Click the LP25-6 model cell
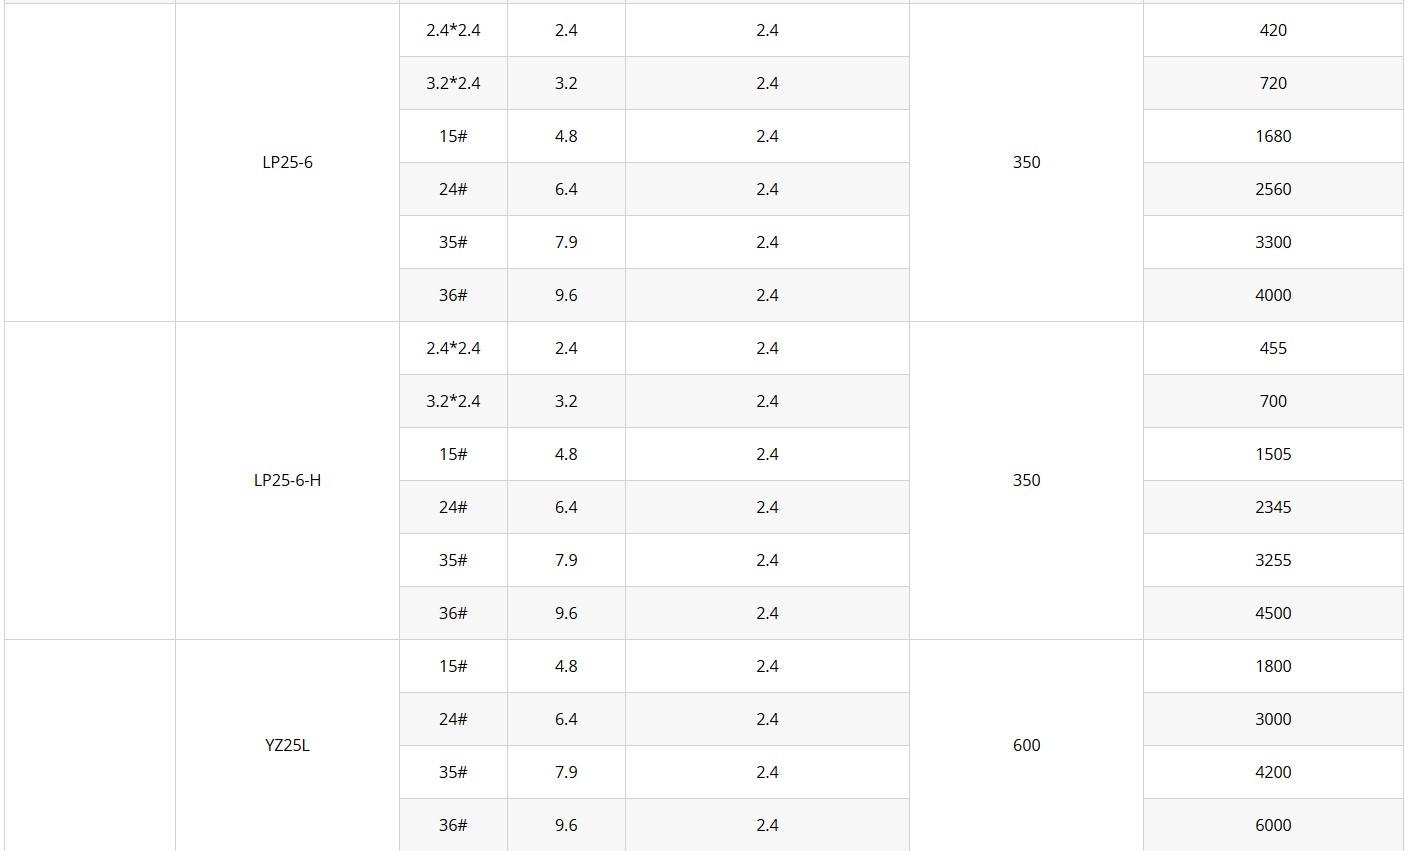The width and height of the screenshot is (1409, 851). coord(287,162)
